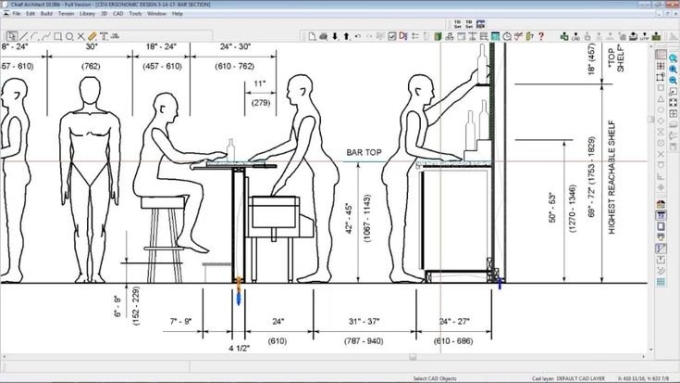Activate the yellow tape measure dimension tool
The width and height of the screenshot is (680, 383).
pyautogui.click(x=92, y=36)
